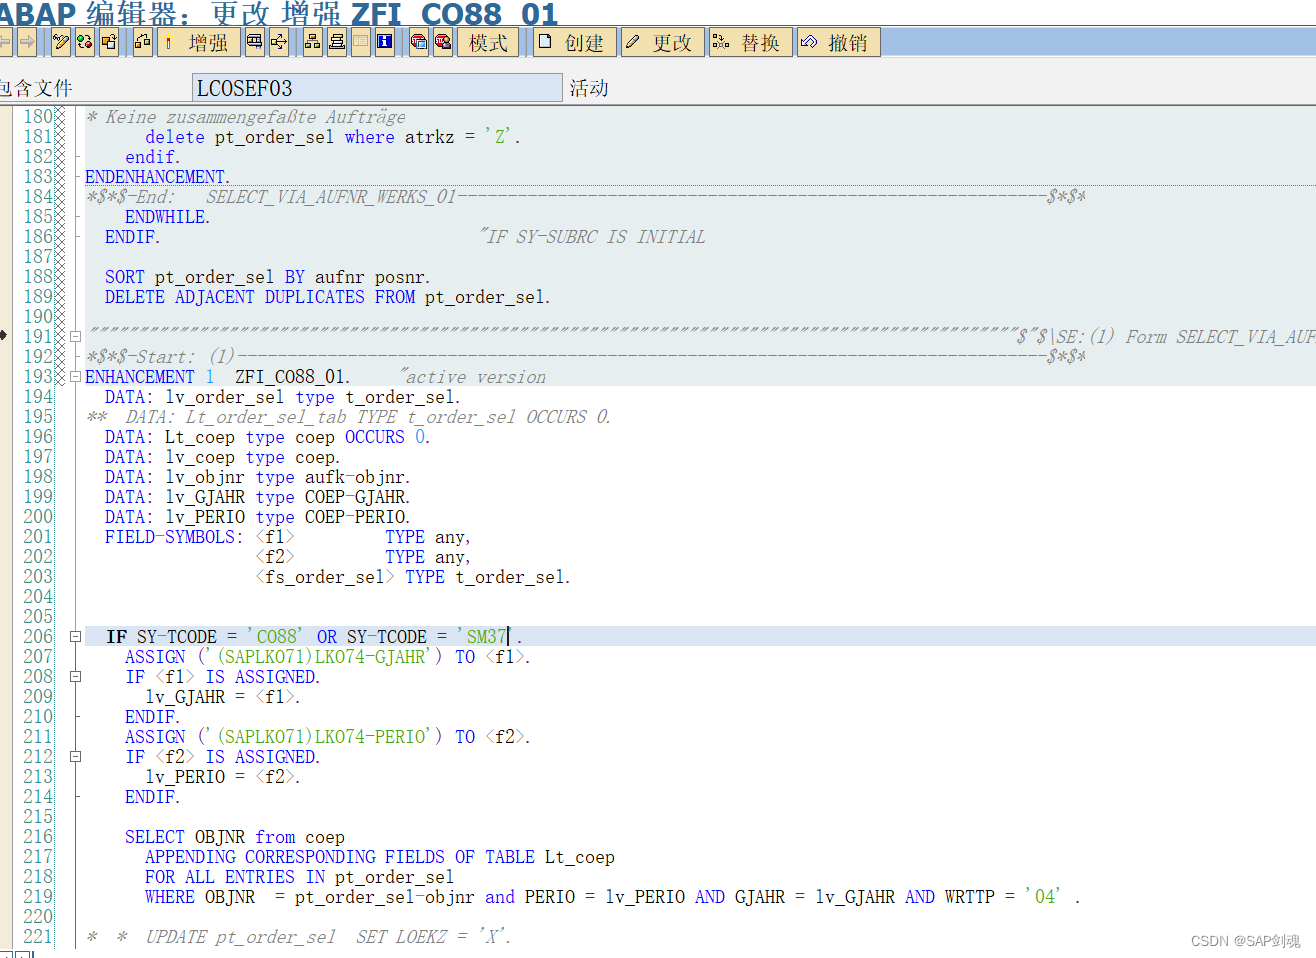Click 'DELETE ADJACENT DUPLICATES FROM pt_order_sel' line
This screenshot has height=958, width=1316.
(327, 297)
